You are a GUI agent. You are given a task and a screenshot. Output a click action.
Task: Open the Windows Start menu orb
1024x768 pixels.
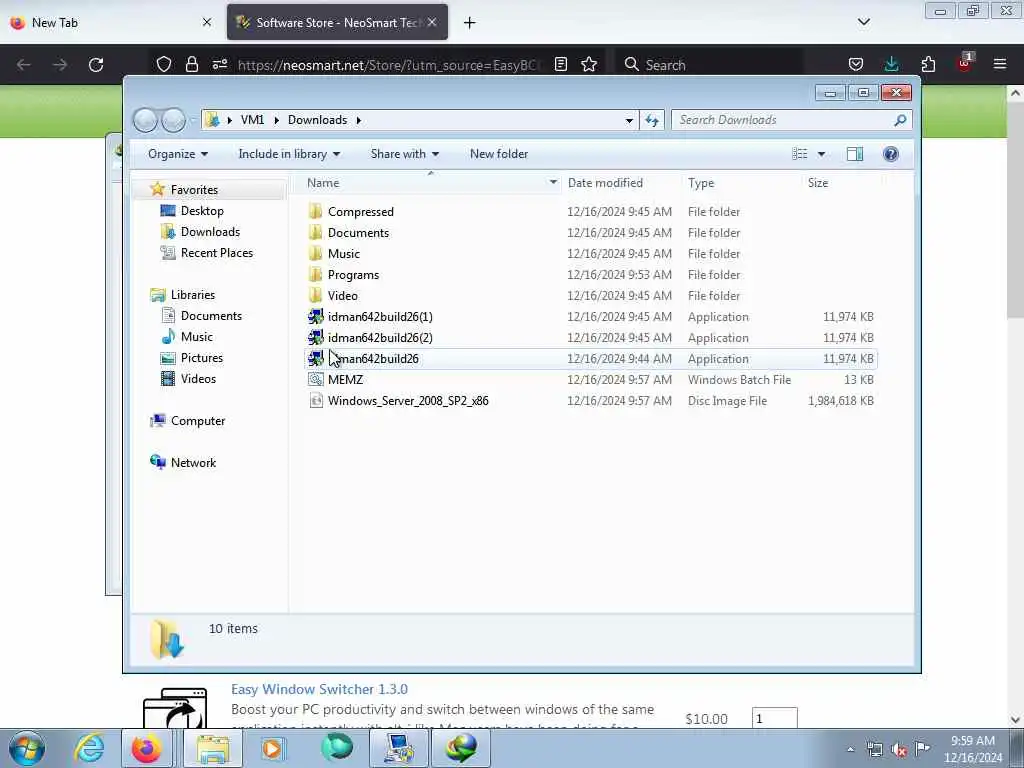coord(27,748)
